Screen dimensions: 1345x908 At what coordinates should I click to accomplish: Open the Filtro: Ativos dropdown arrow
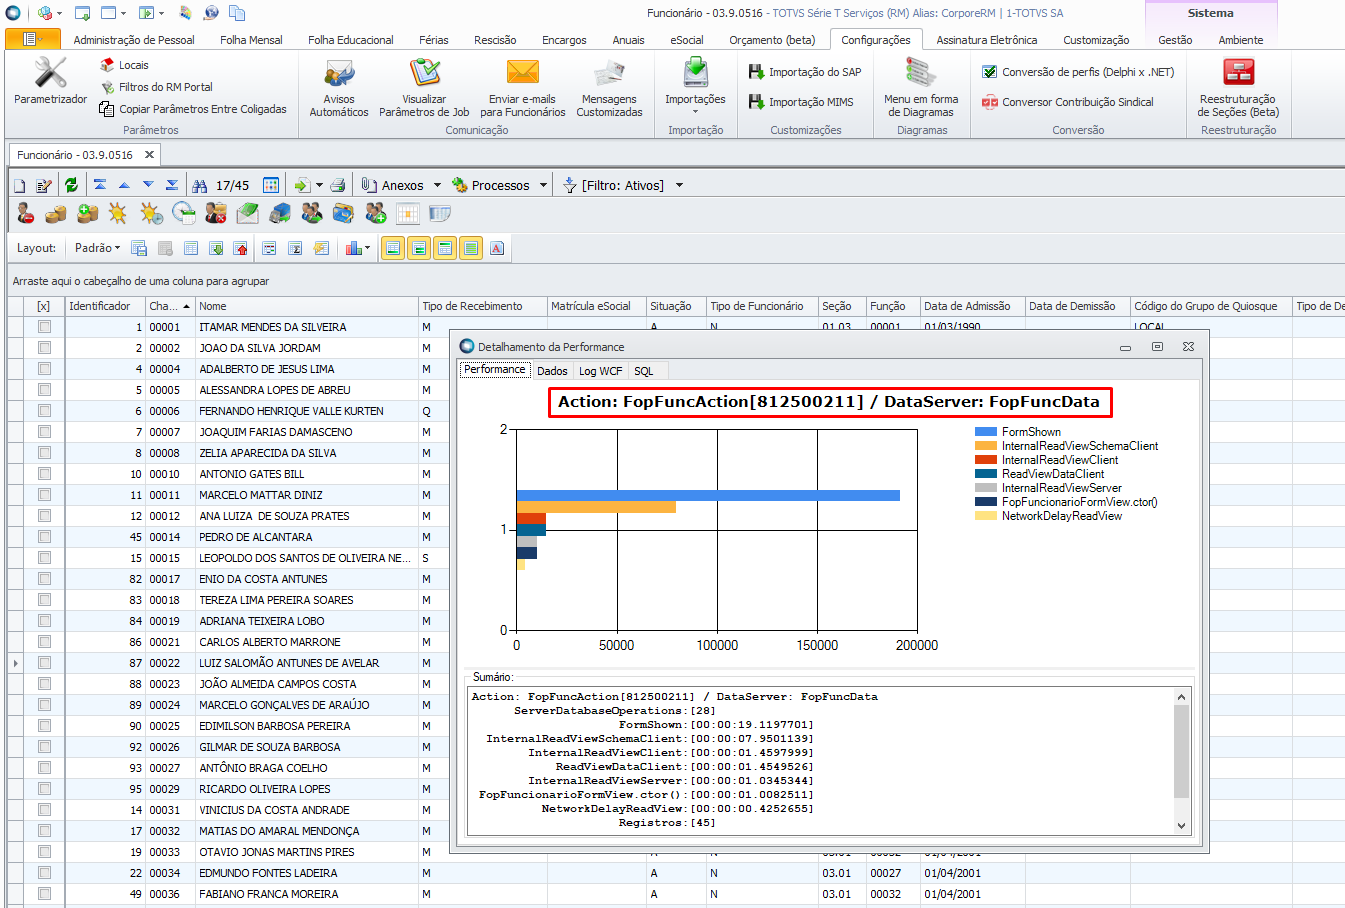(679, 186)
